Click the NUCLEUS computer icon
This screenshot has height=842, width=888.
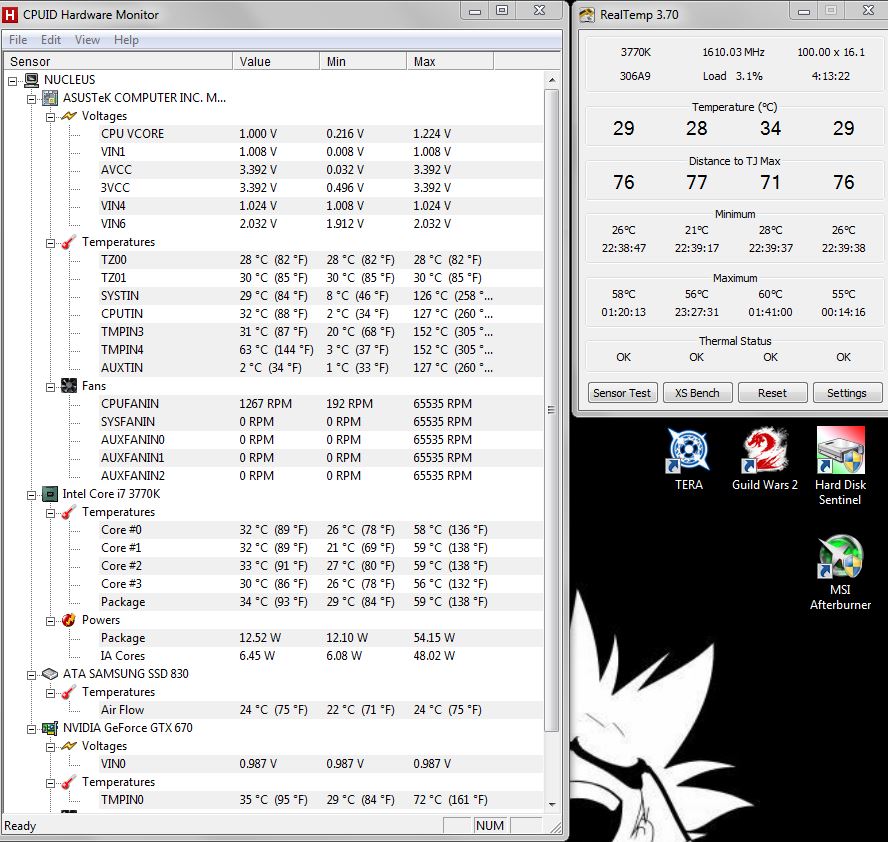[32, 80]
